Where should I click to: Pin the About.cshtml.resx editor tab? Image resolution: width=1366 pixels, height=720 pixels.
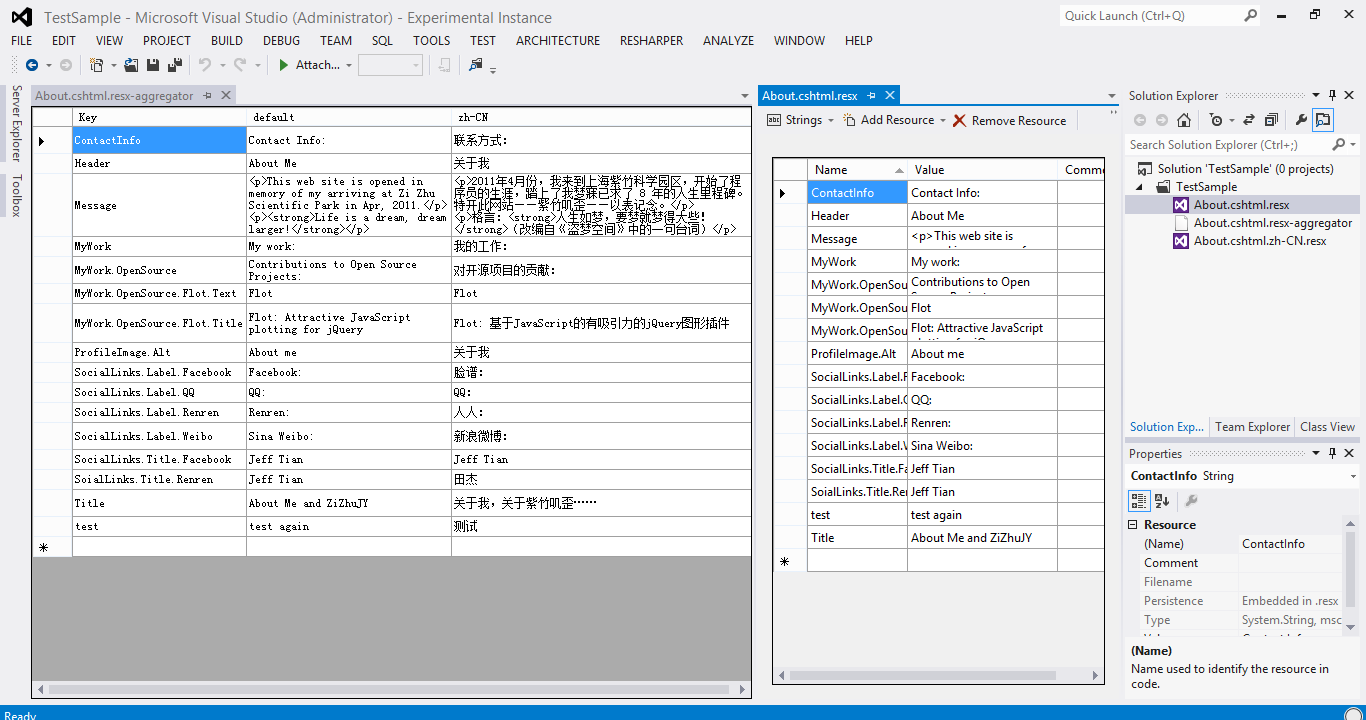[871, 96]
